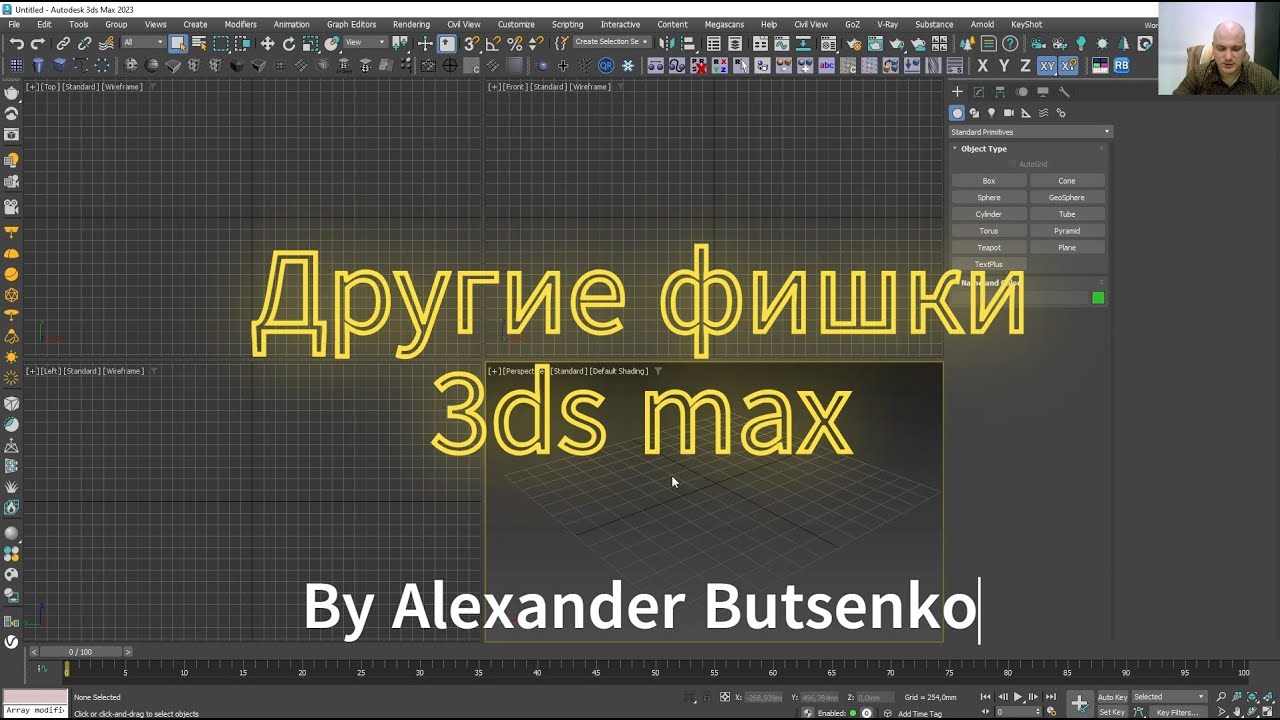Toggle Auto Key mode
The width and height of the screenshot is (1280, 720).
coord(1112,697)
